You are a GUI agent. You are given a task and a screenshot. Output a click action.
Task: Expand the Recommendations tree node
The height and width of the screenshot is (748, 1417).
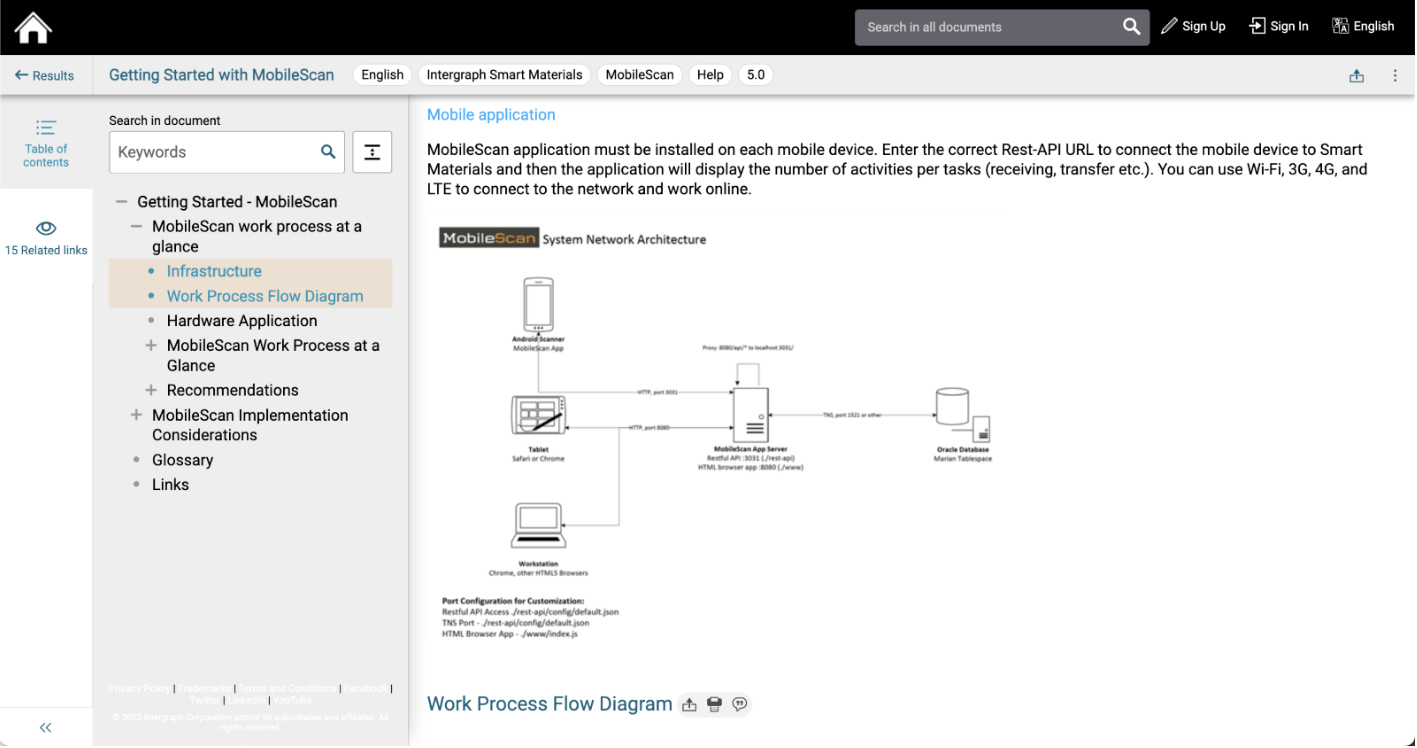pos(151,390)
